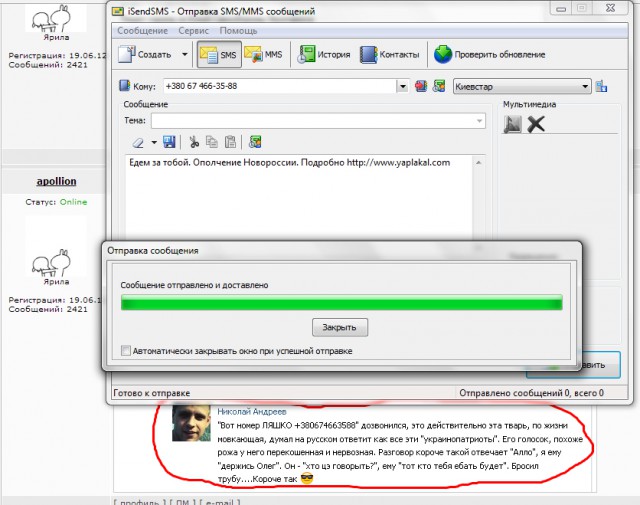Image resolution: width=640 pixels, height=505 pixels.
Task: Select the SMS mode button
Action: click(219, 54)
